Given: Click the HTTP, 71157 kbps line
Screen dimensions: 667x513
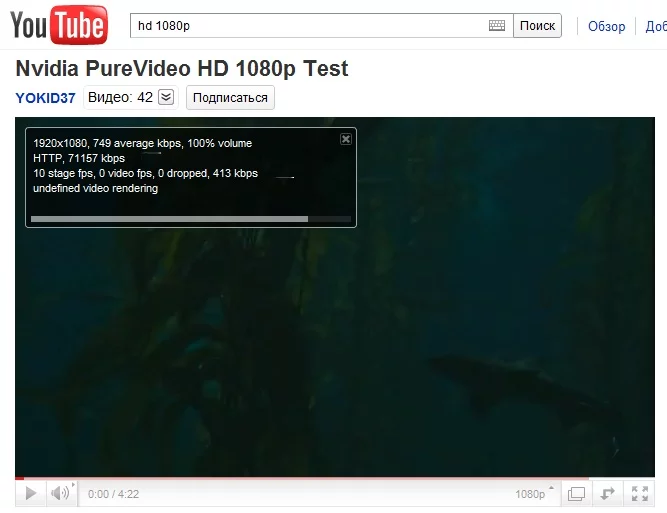Looking at the screenshot, I should tap(79, 158).
